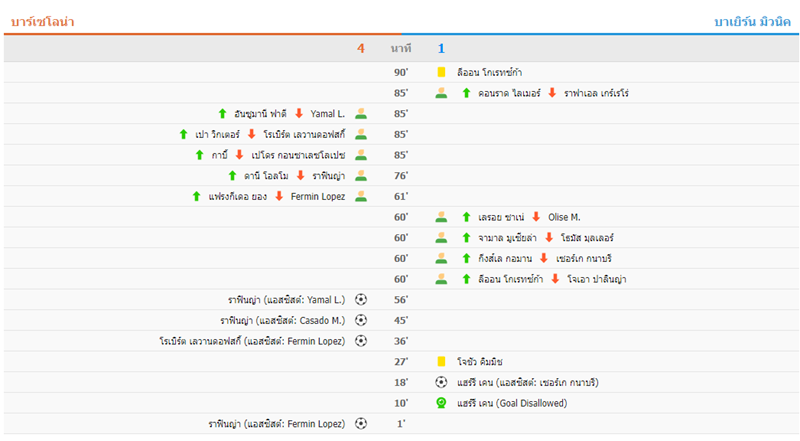Click 'เปโดร กอนซาเลซโลเปซ' in the 85' row
This screenshot has height=441, width=800.
[298, 155]
